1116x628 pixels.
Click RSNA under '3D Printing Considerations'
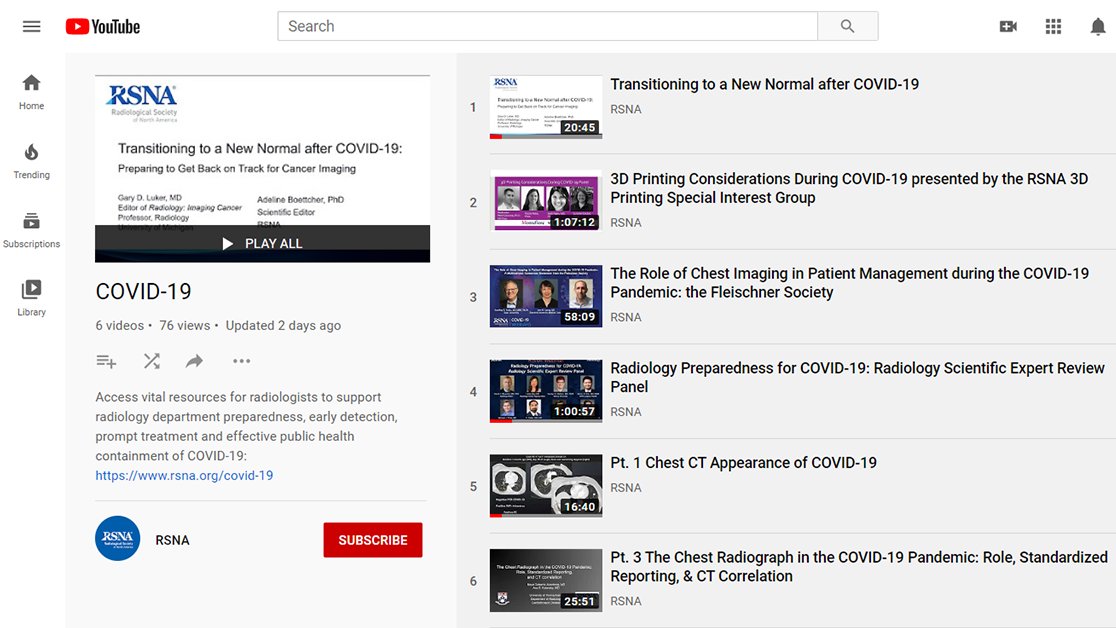click(x=626, y=222)
